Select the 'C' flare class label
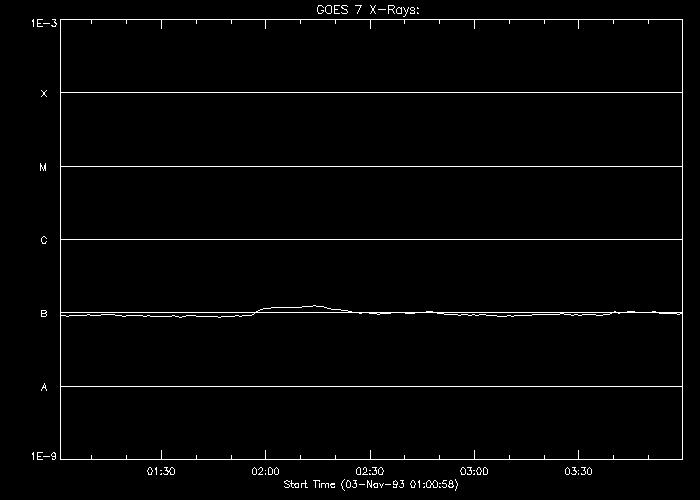 (x=44, y=241)
